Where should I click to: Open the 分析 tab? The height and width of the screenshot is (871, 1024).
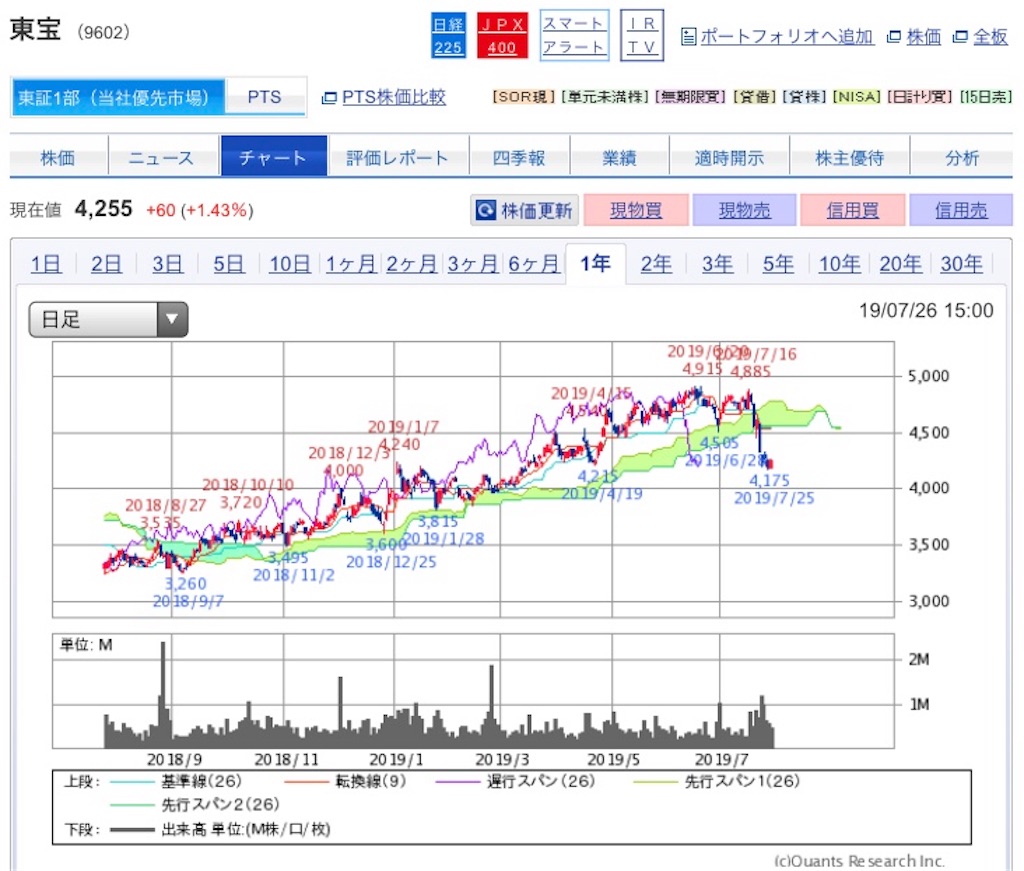coord(962,156)
